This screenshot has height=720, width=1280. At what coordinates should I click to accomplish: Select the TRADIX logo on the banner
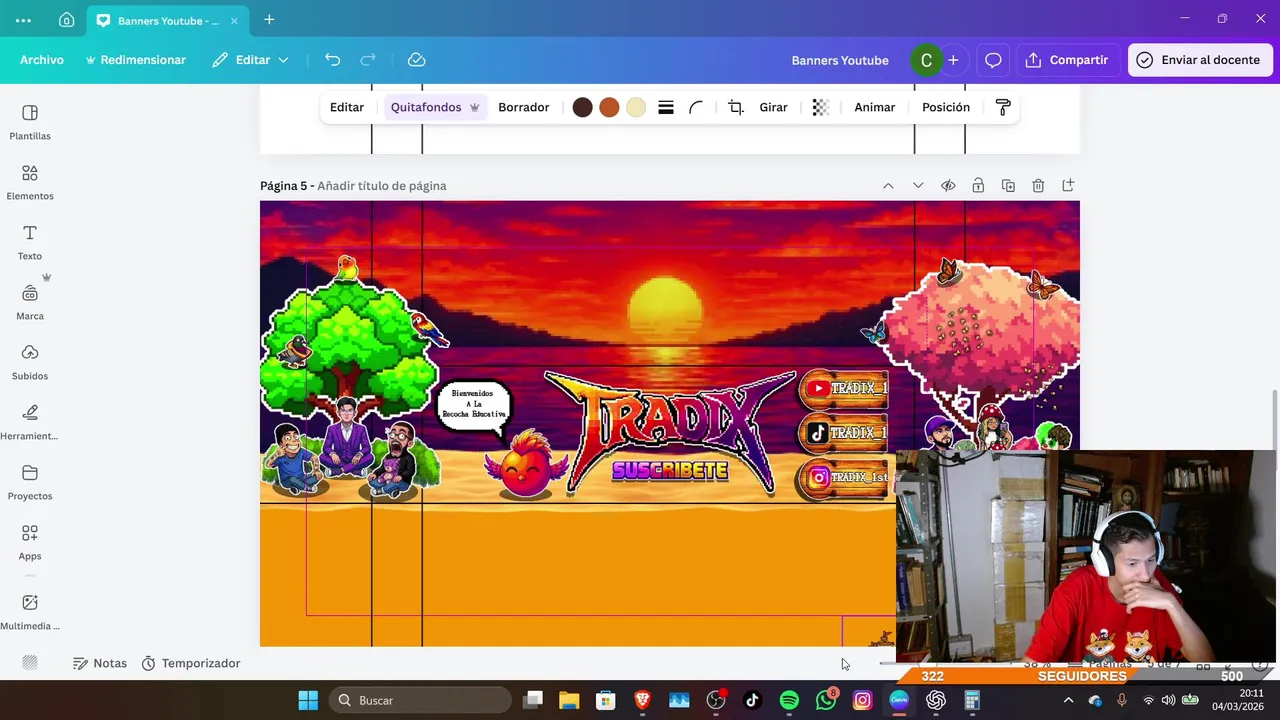point(670,430)
